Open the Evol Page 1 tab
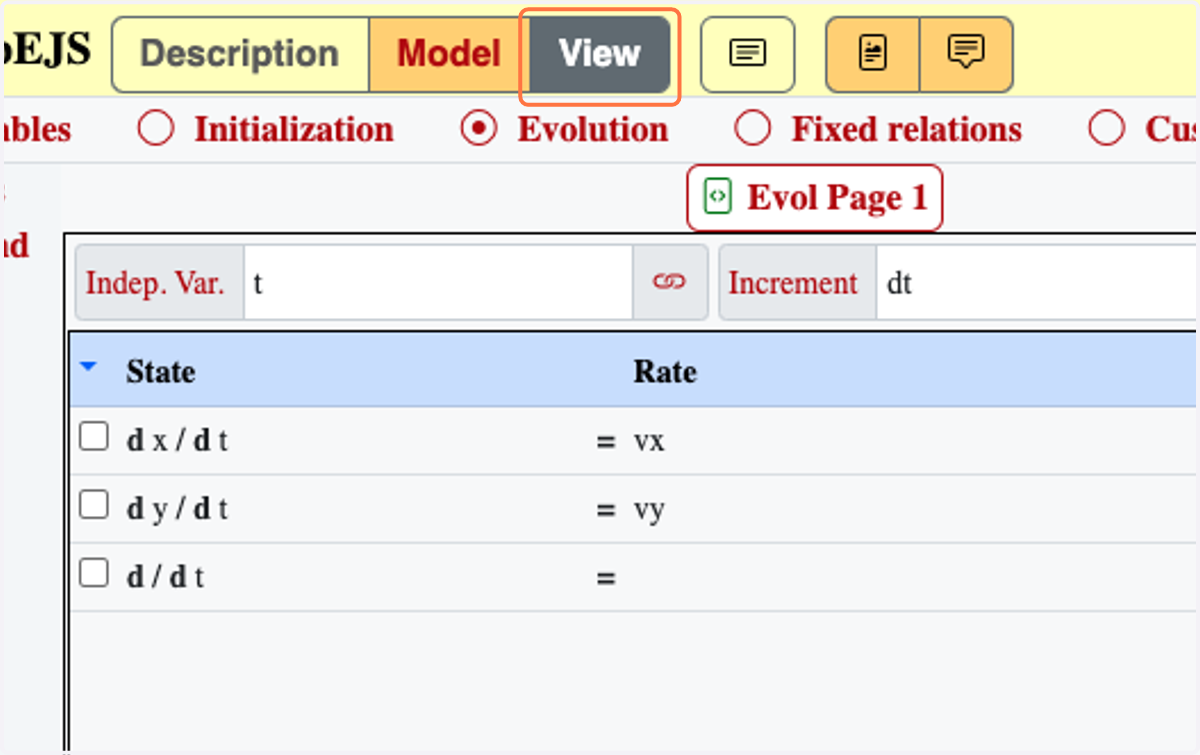This screenshot has width=1200, height=755. point(815,198)
